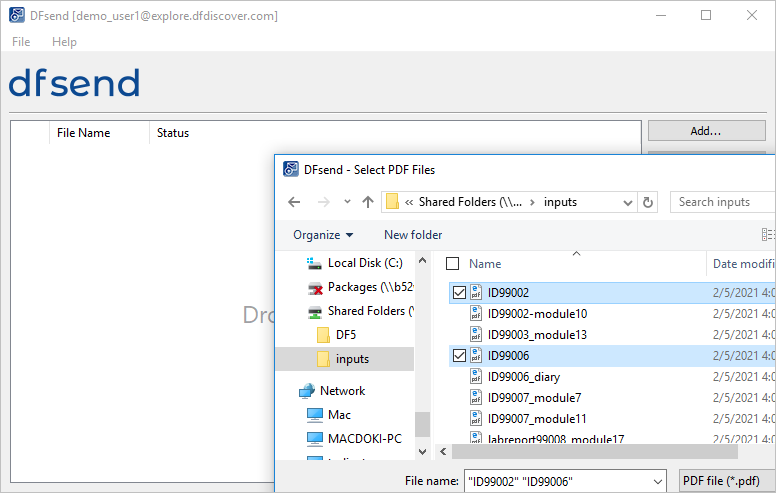This screenshot has width=776, height=493.
Task: Click the Packages network drive icon
Action: point(315,288)
